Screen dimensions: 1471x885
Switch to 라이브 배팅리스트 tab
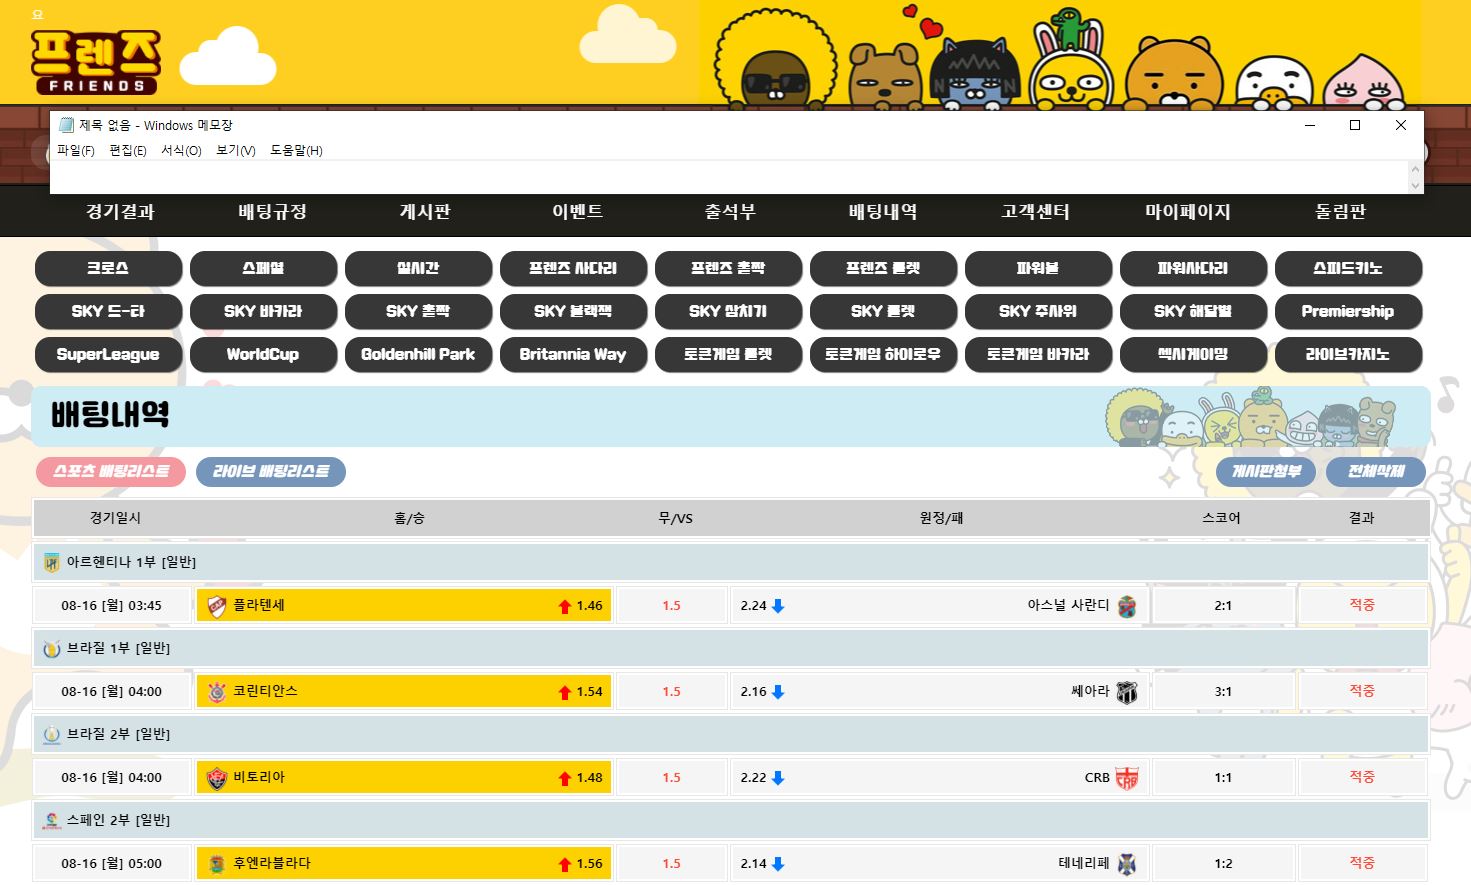click(271, 472)
